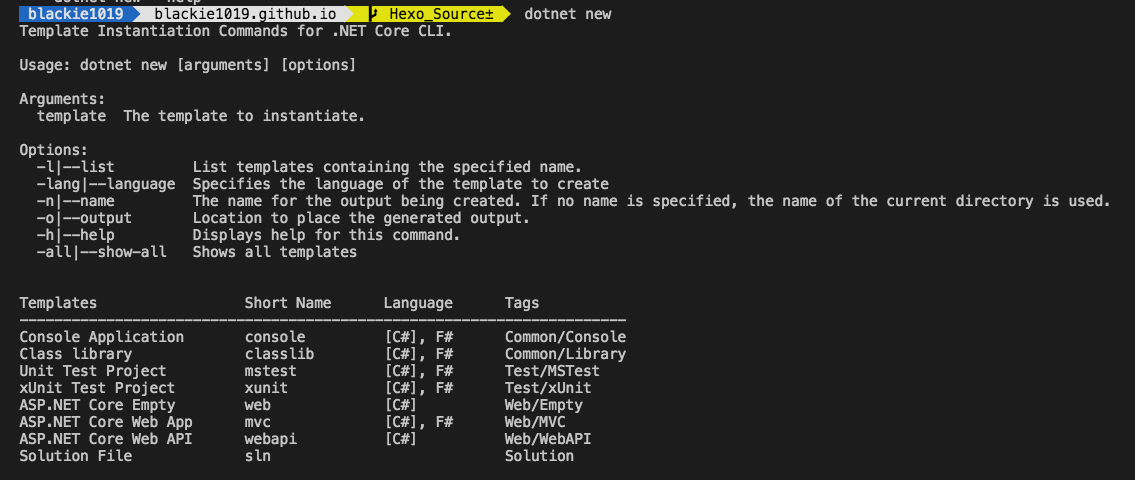The width and height of the screenshot is (1135, 480).
Task: Click the 'Web/MVC' tag text
Action: (x=535, y=422)
